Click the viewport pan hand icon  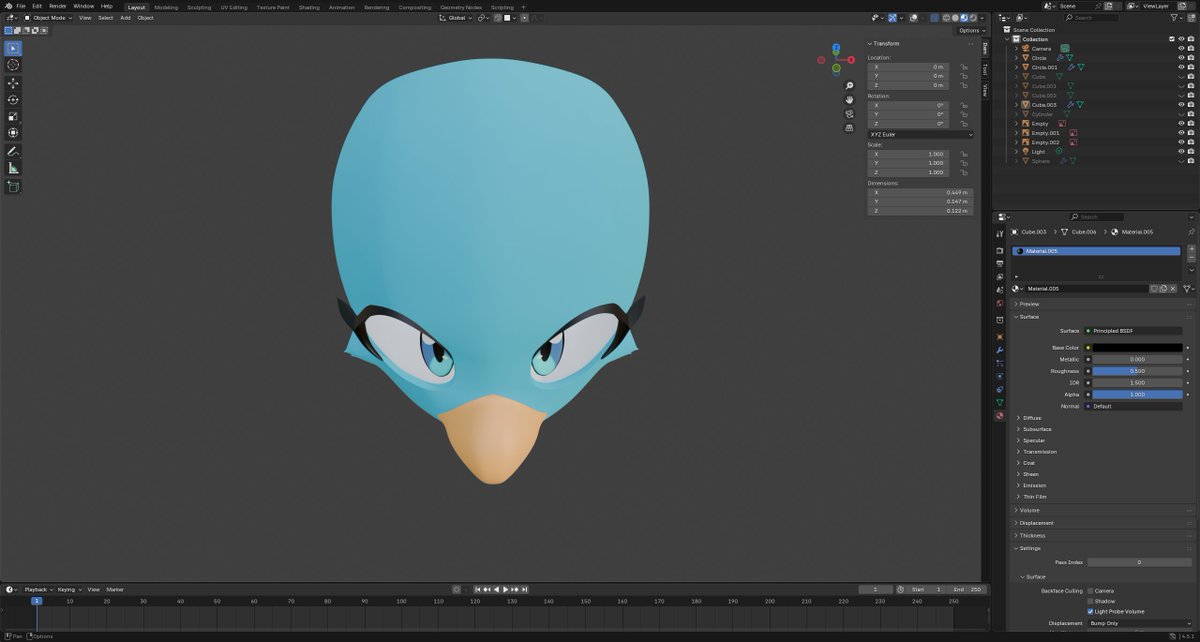coord(849,100)
